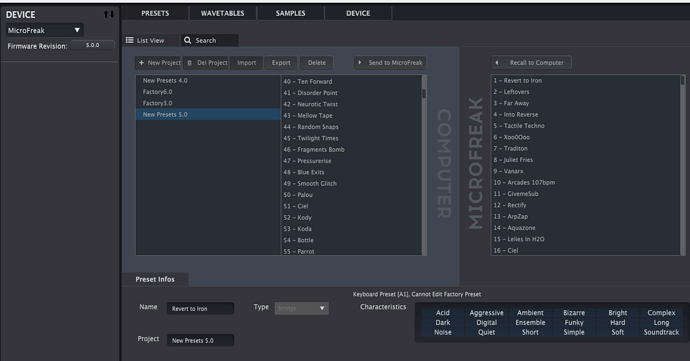The image size is (690, 361).
Task: Select MicroFreak preset 8 - Juliet Fries
Action: pyautogui.click(x=585, y=160)
